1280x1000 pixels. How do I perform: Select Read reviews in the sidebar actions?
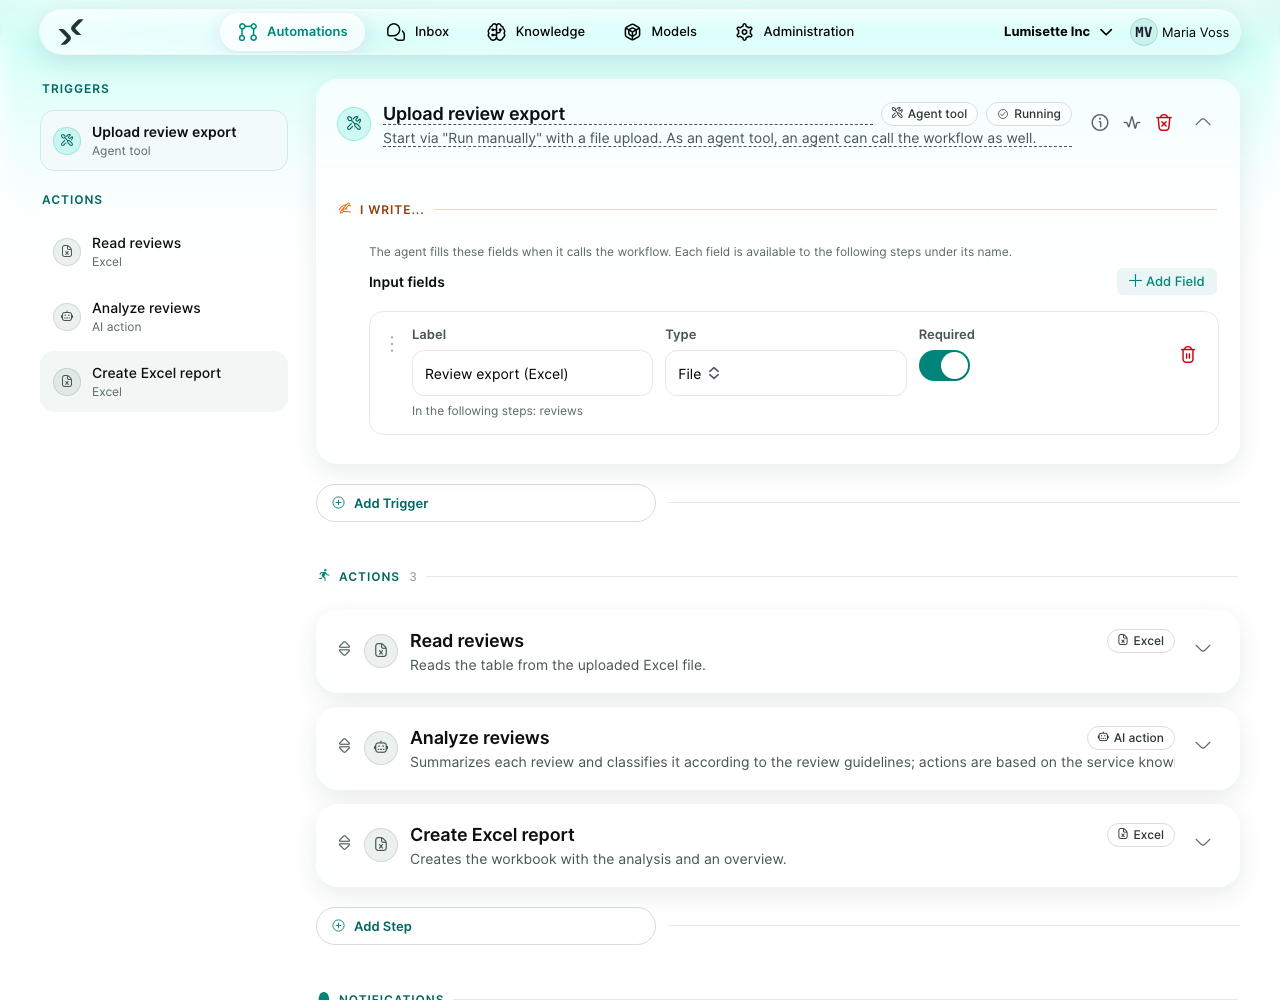coord(164,252)
